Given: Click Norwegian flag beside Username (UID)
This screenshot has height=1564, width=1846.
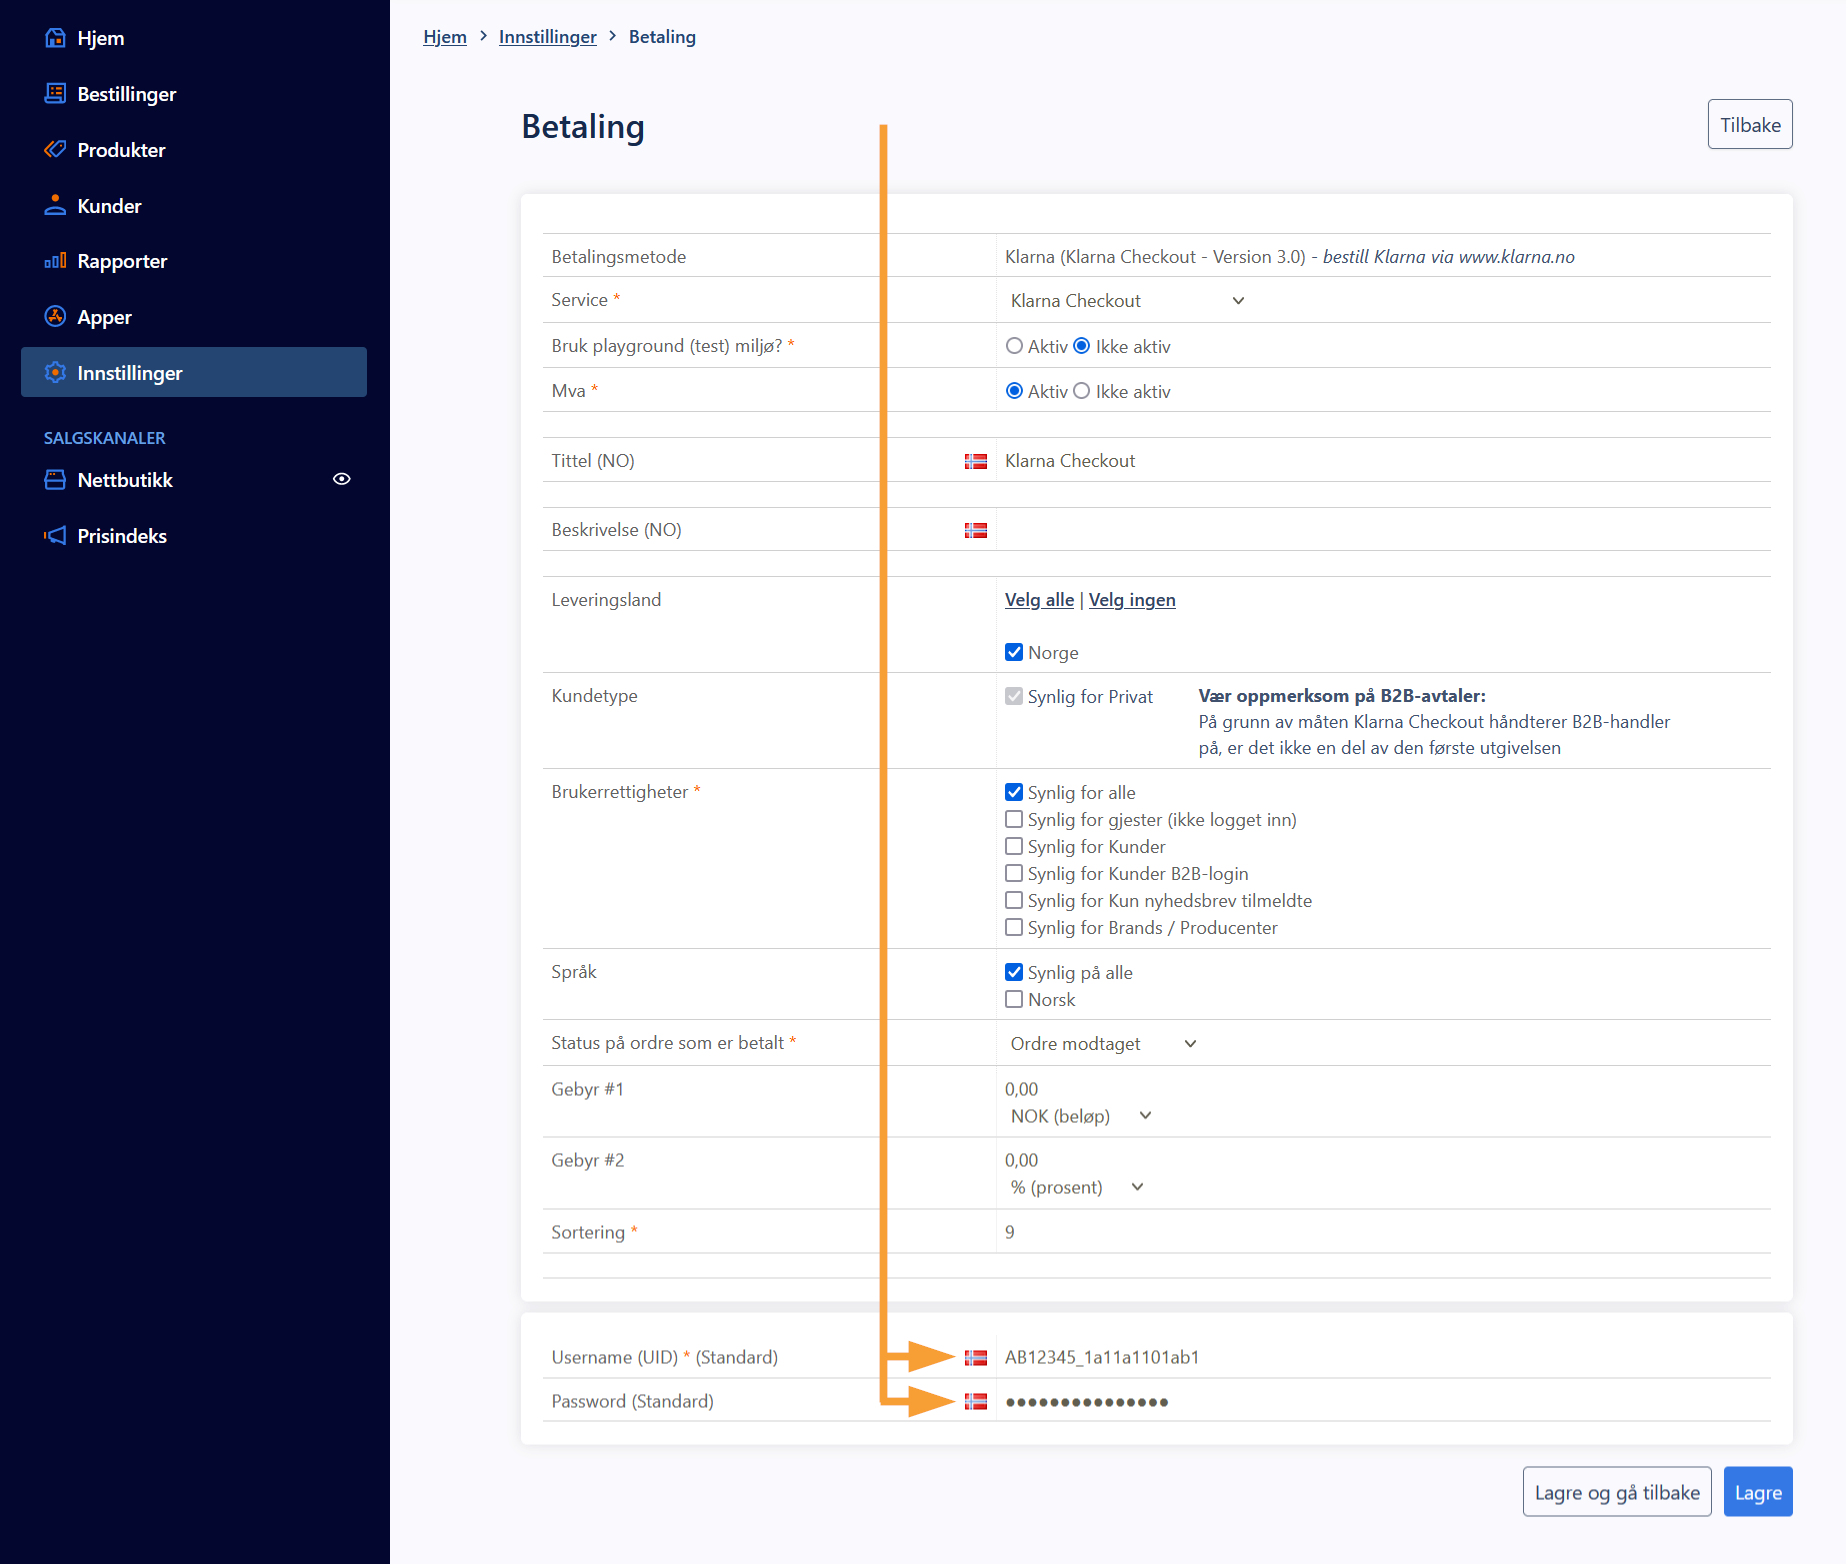Looking at the screenshot, I should 976,1358.
